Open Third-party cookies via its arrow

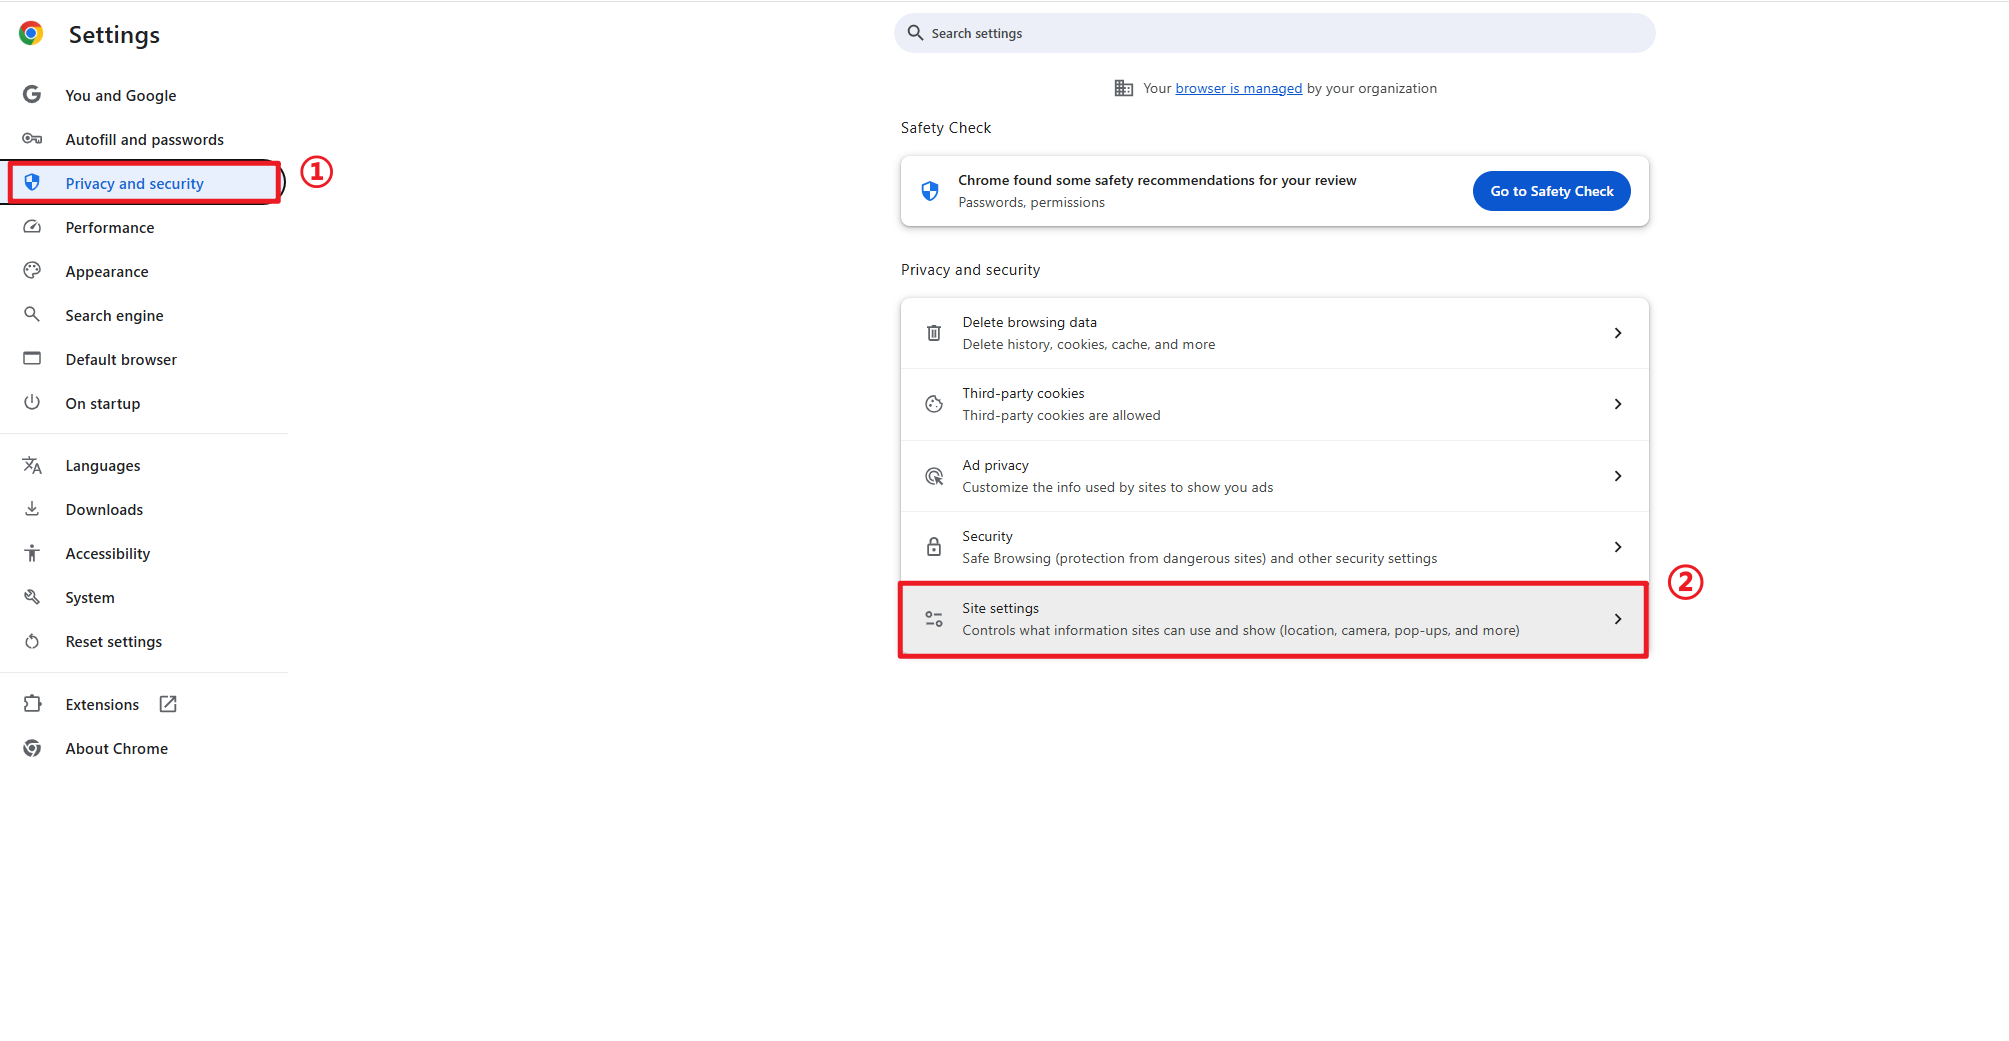[x=1617, y=404]
